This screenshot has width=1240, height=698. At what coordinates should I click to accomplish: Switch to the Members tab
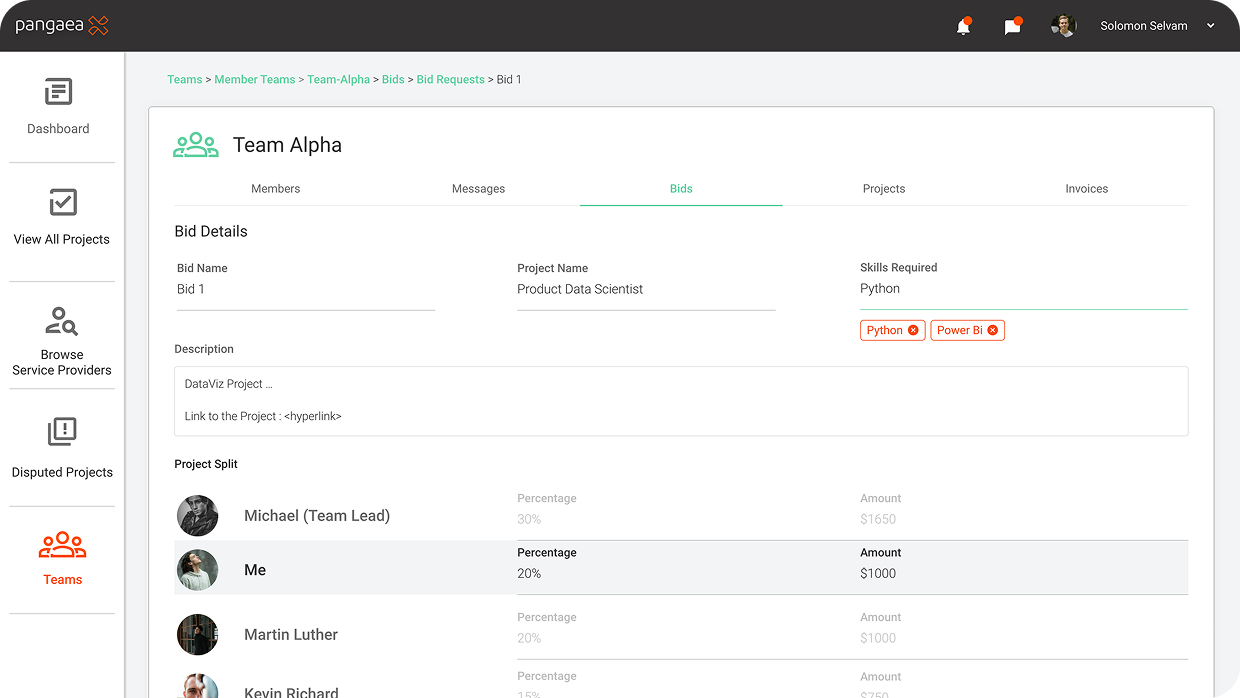276,189
